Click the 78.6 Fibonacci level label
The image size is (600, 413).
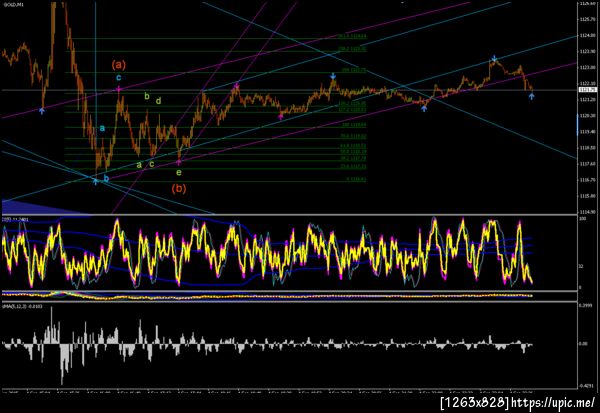click(354, 136)
